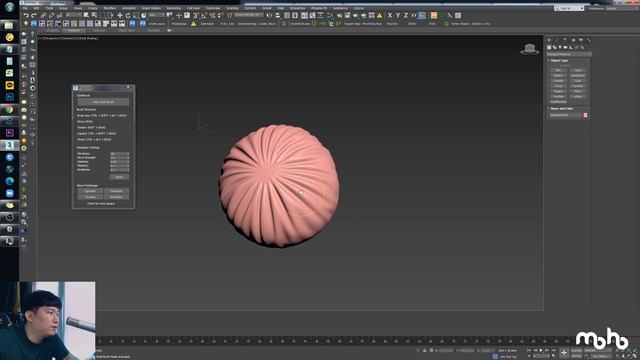This screenshot has height=360, width=640.
Task: Toggle Window/Crossing selection mode
Action: coord(111,16)
